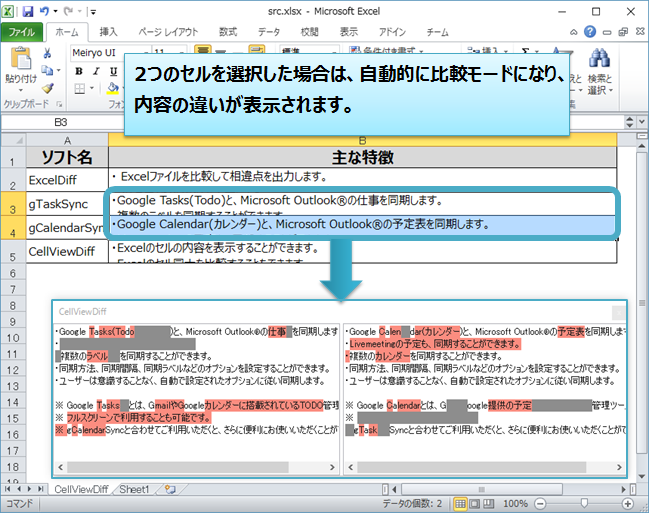This screenshot has width=649, height=513.
Task: Select the CellViewDiff sheet tab
Action: 81,489
